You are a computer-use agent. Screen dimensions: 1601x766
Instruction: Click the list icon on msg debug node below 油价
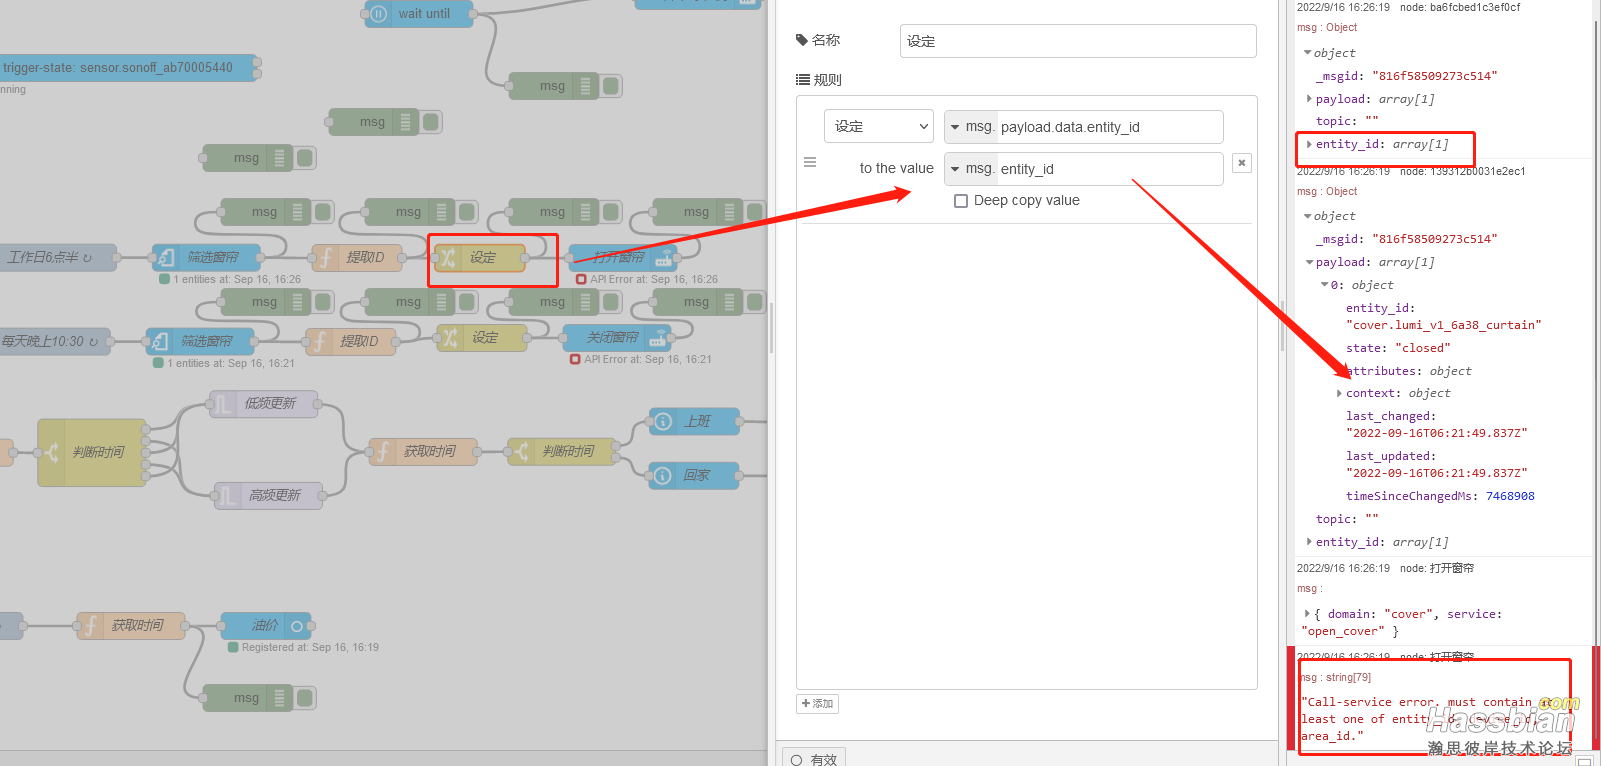pyautogui.click(x=280, y=698)
